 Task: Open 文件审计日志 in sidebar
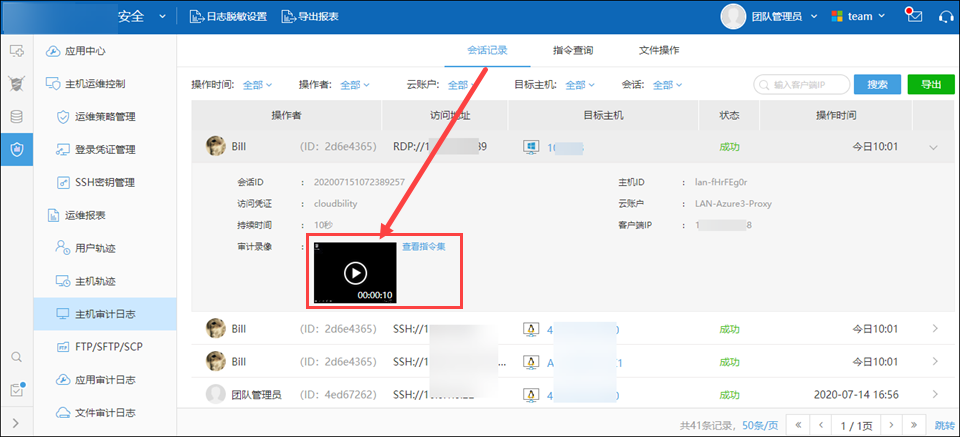[x=105, y=412]
